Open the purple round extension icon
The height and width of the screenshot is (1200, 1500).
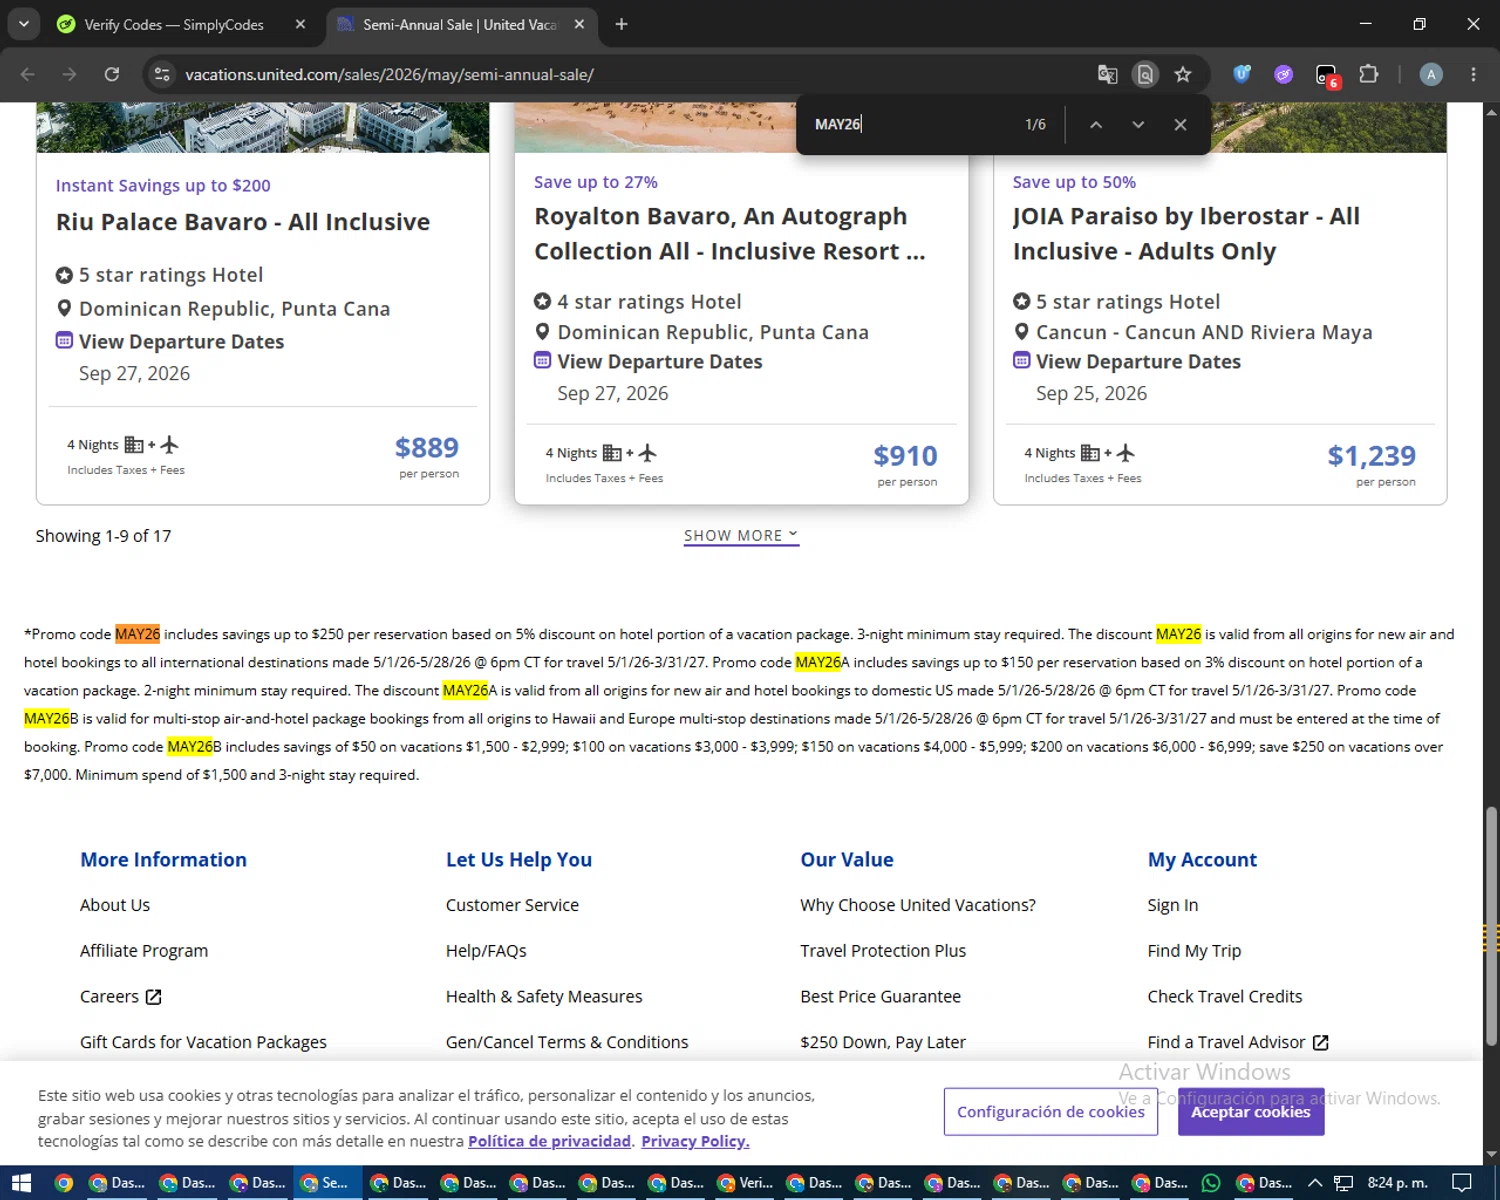(x=1284, y=74)
